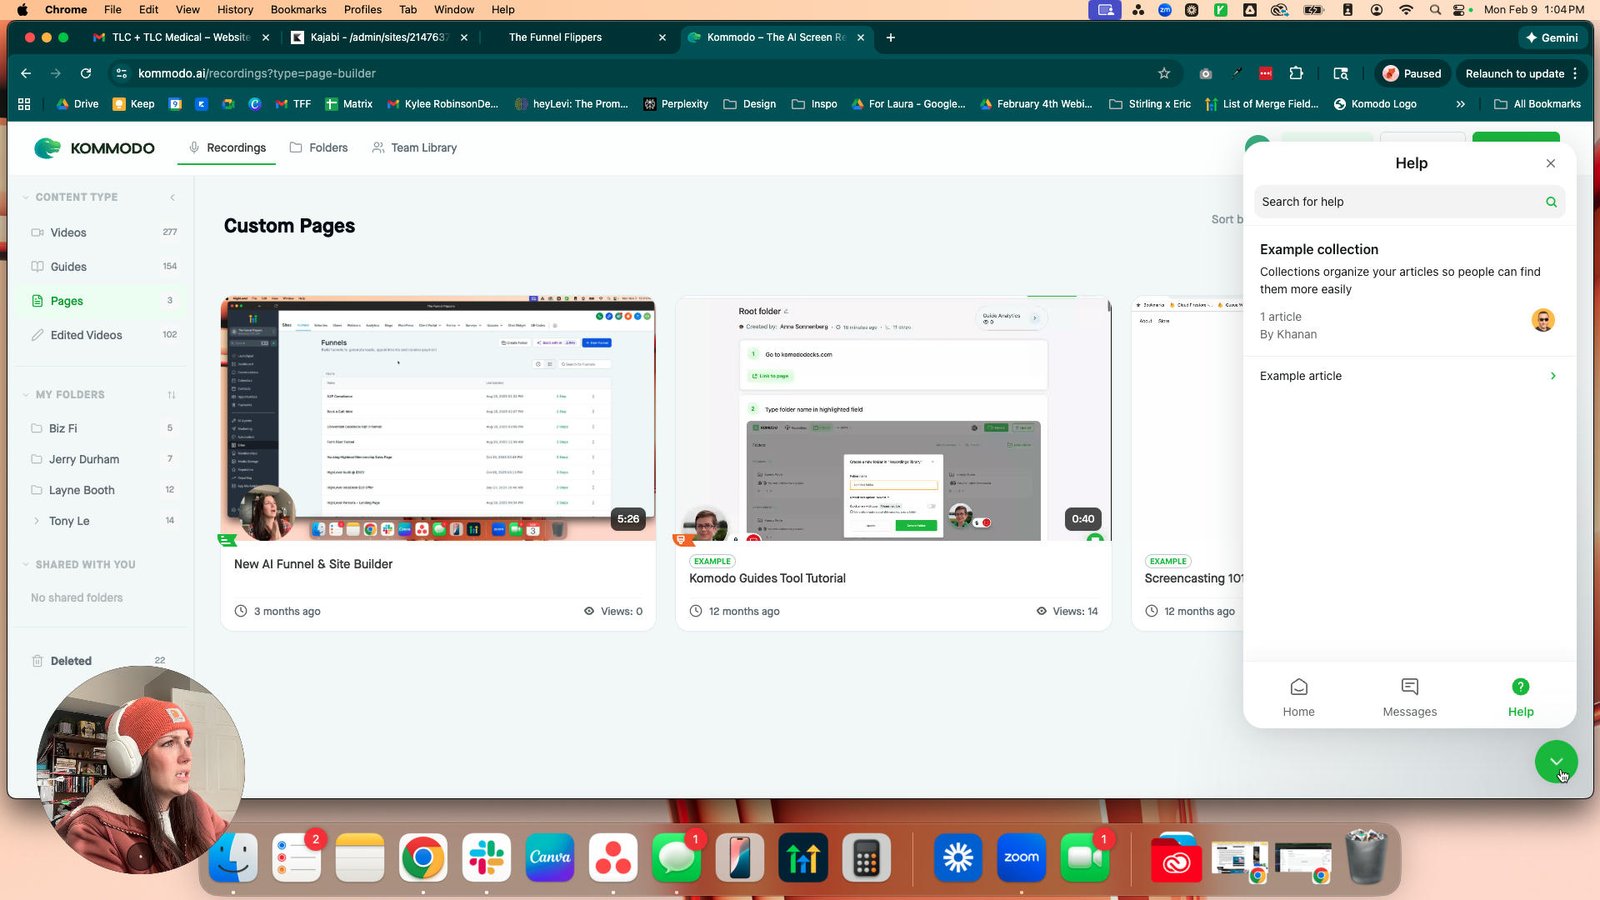Click the My Folders sort icon
The image size is (1600, 900).
(x=171, y=395)
